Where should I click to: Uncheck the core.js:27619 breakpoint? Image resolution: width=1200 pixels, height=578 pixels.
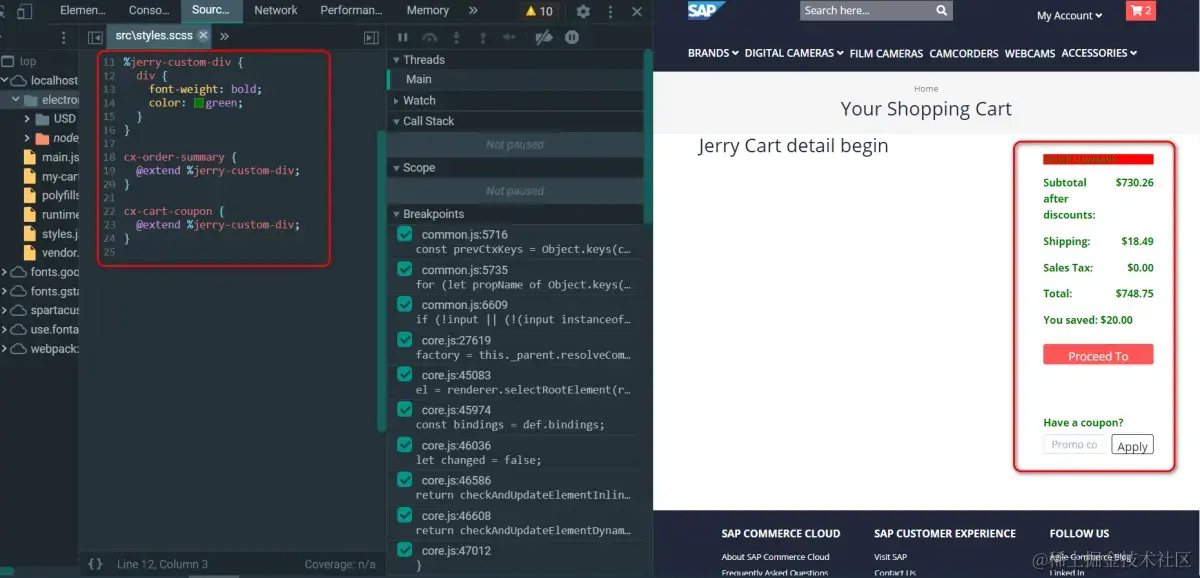(x=404, y=339)
